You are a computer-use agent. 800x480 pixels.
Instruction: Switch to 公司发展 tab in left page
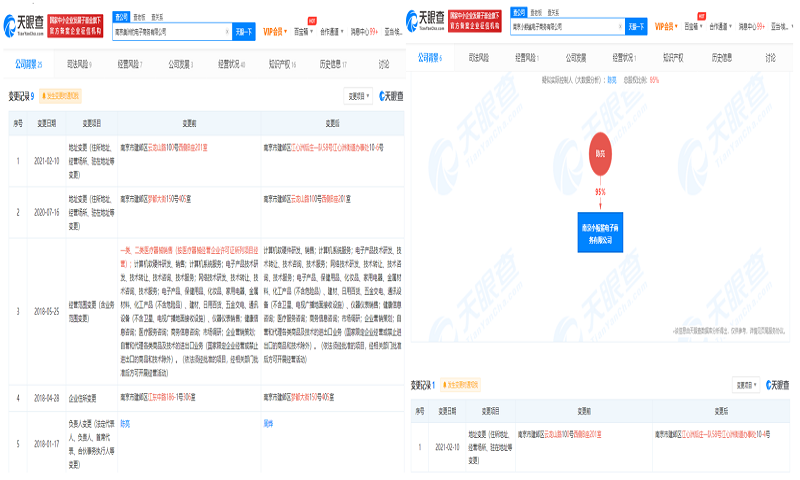(181, 64)
